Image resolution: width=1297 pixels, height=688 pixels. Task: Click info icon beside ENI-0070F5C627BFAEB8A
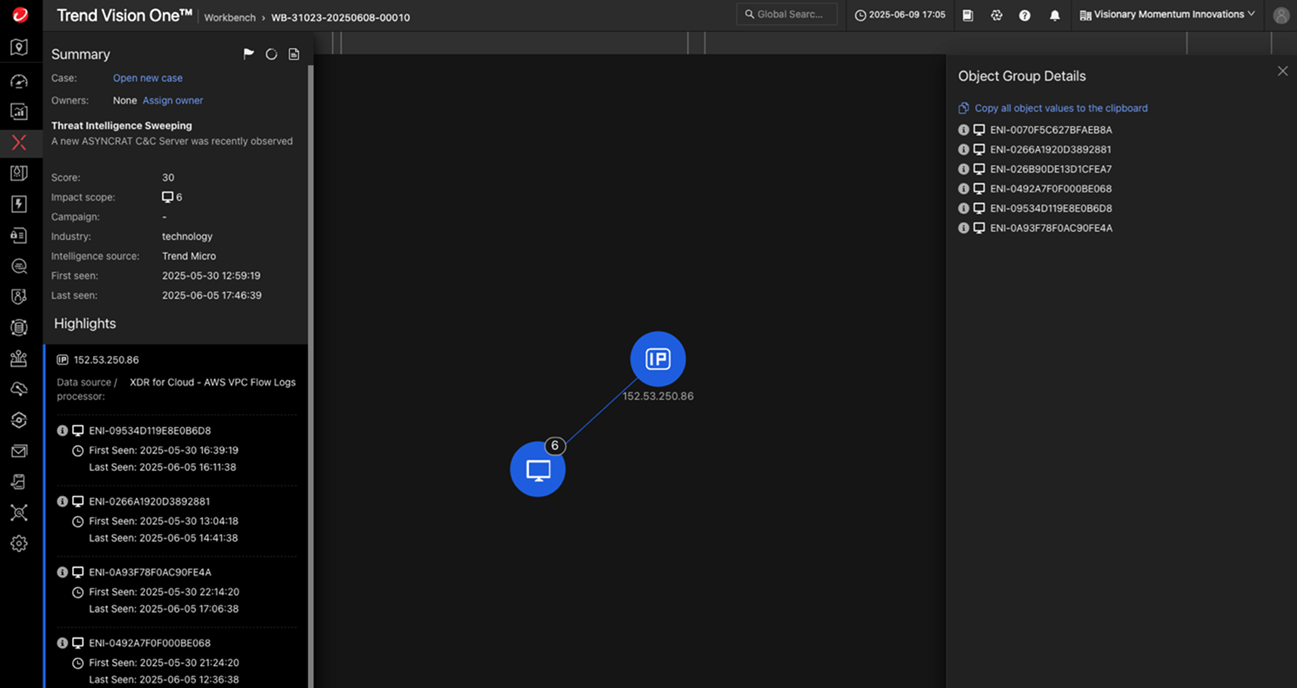[964, 130]
